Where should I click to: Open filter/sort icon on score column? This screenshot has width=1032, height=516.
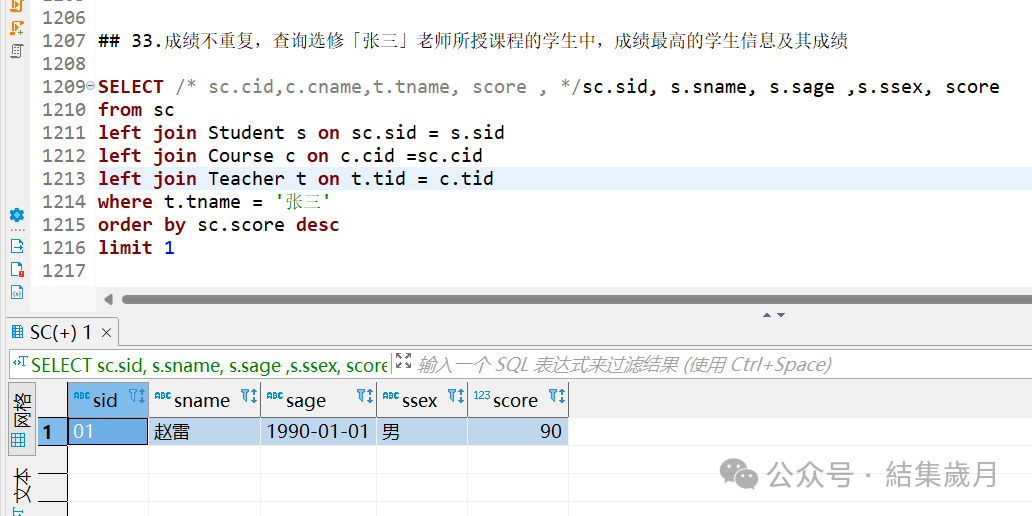(x=557, y=396)
